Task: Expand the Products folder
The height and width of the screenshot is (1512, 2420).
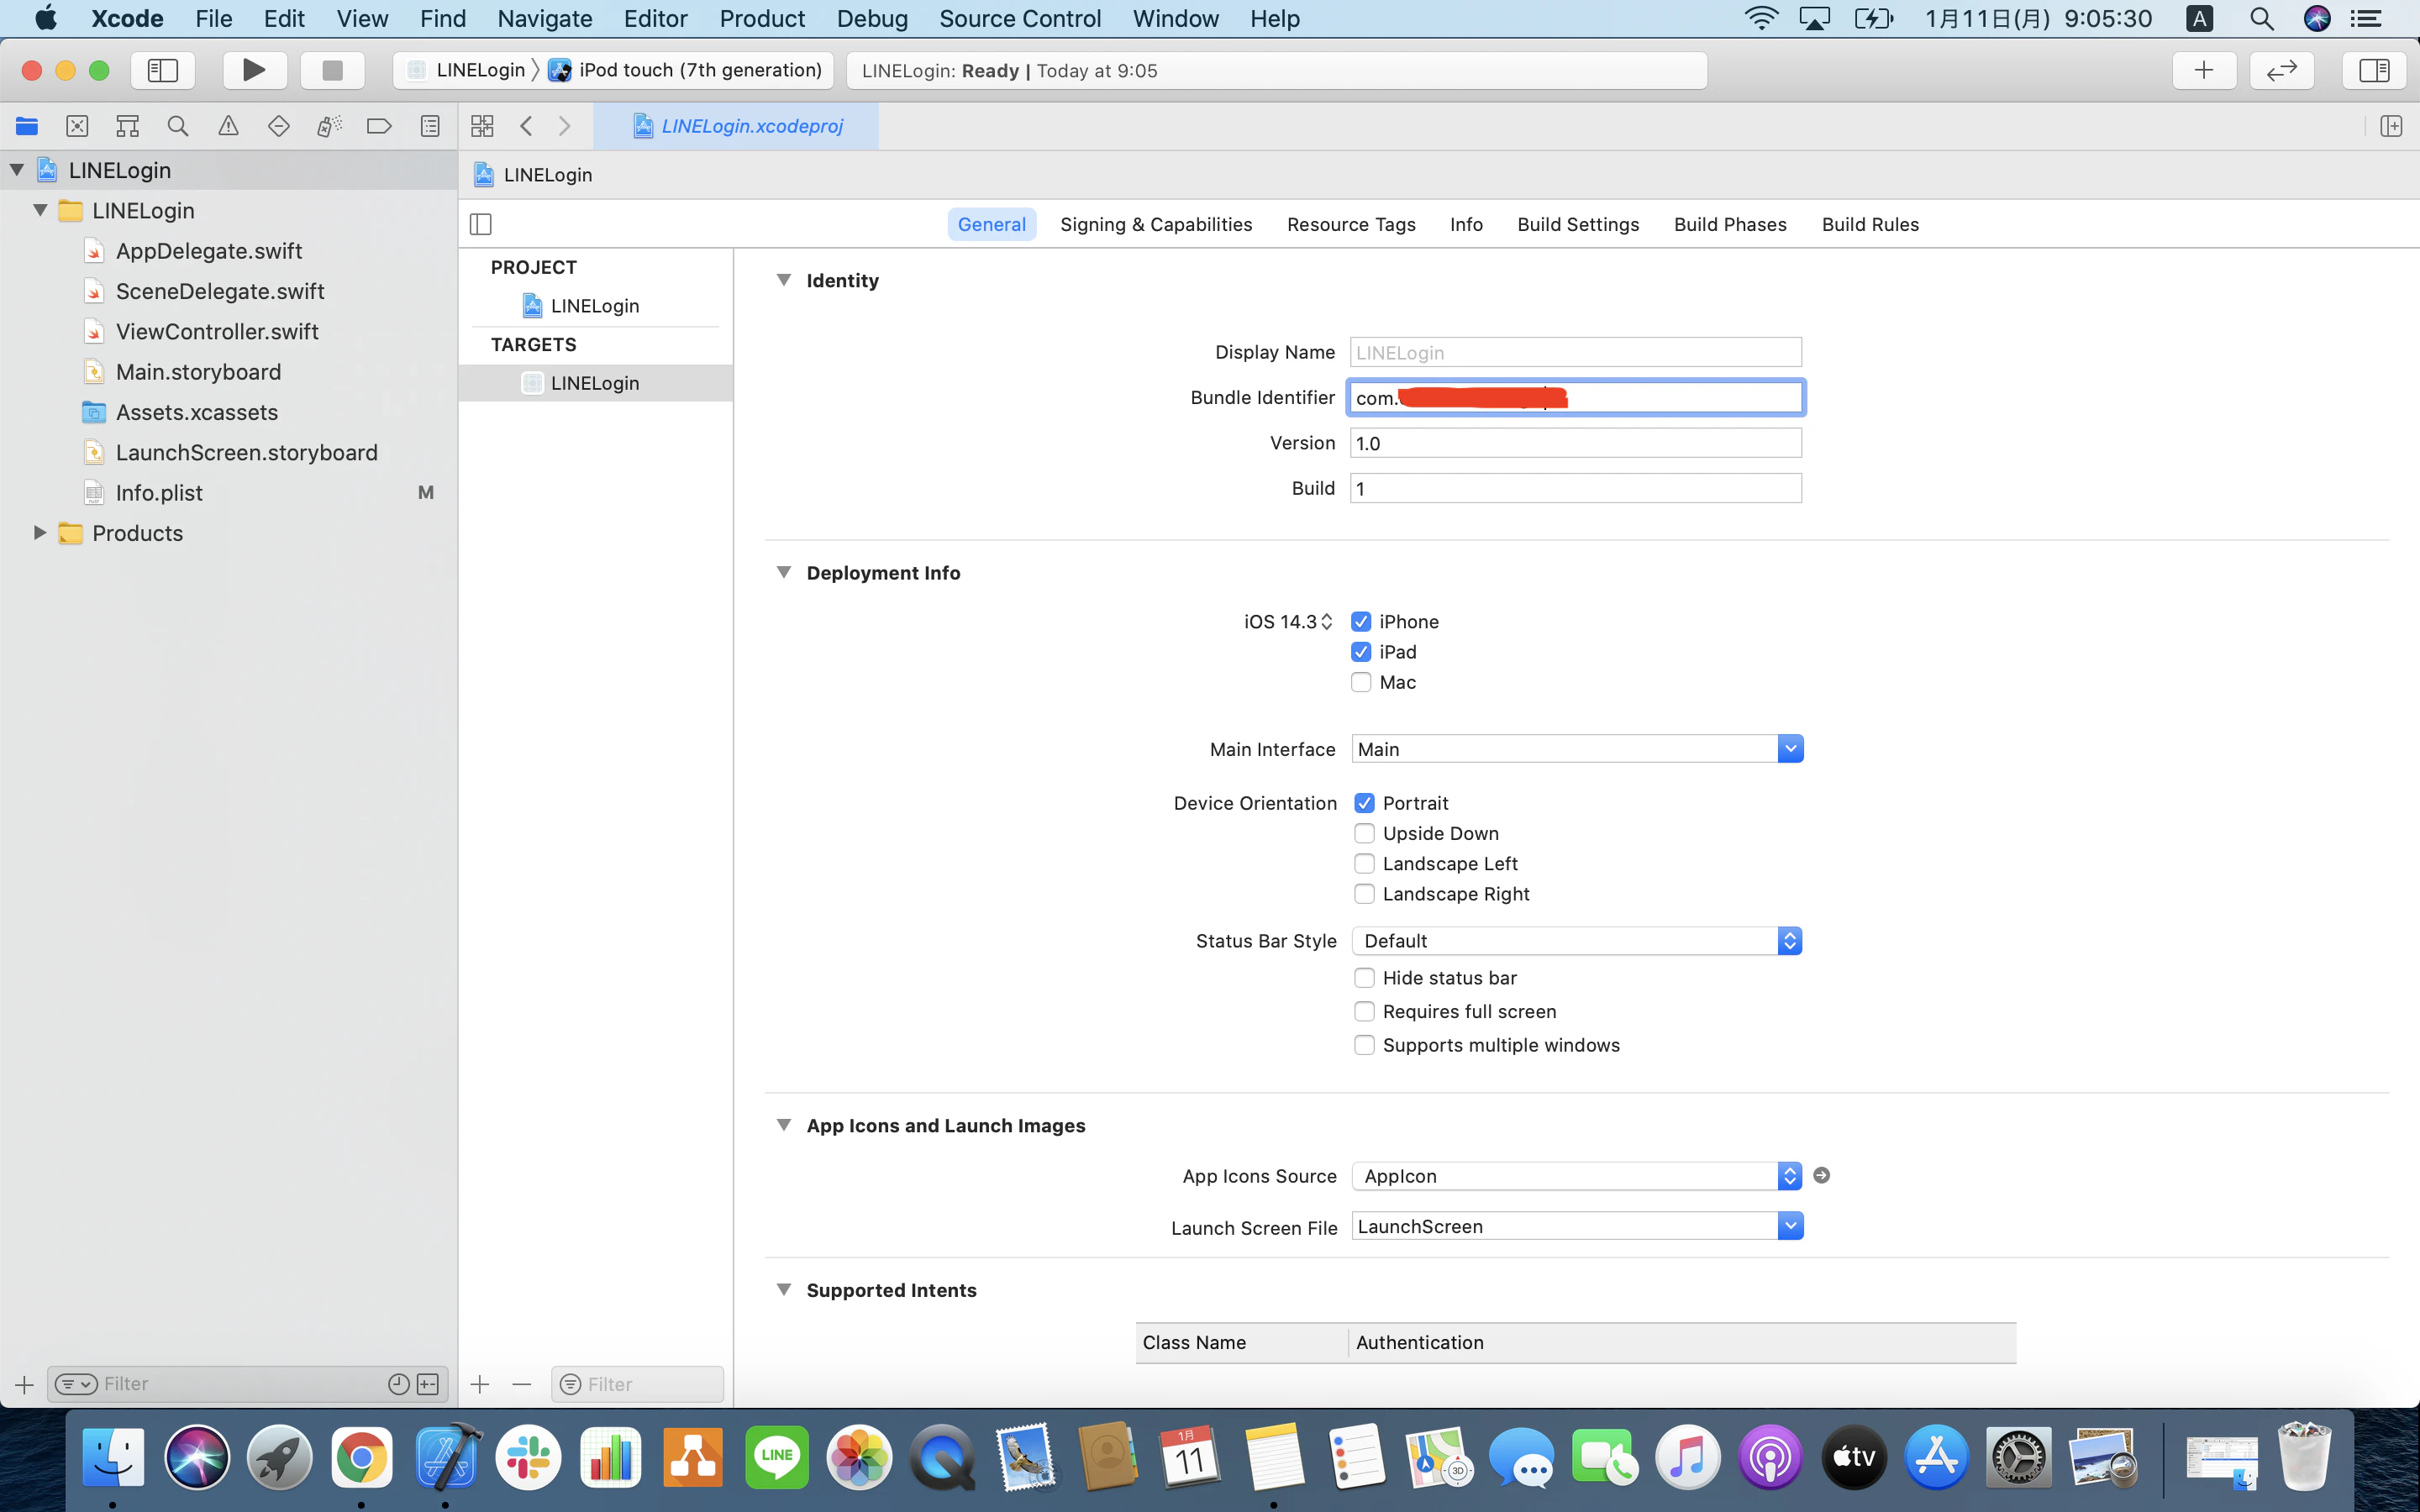Action: 40,533
